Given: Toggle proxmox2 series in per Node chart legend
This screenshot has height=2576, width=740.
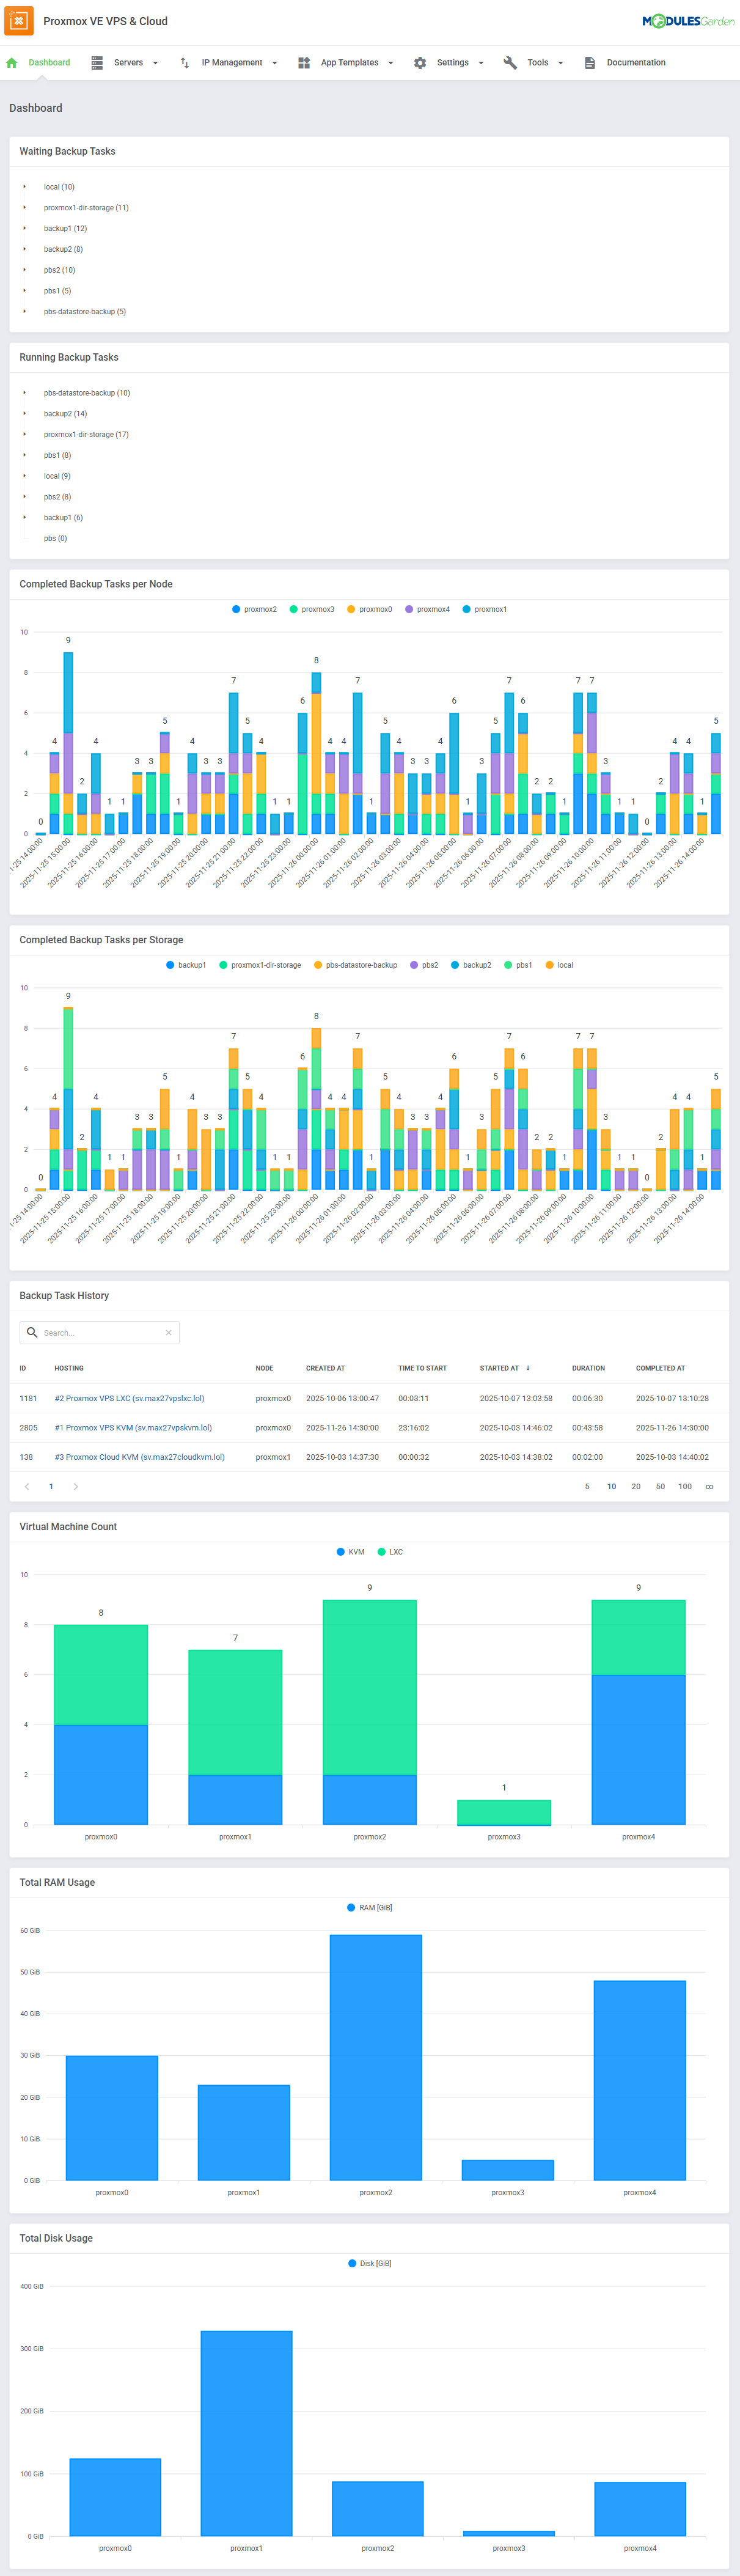Looking at the screenshot, I should coord(254,609).
